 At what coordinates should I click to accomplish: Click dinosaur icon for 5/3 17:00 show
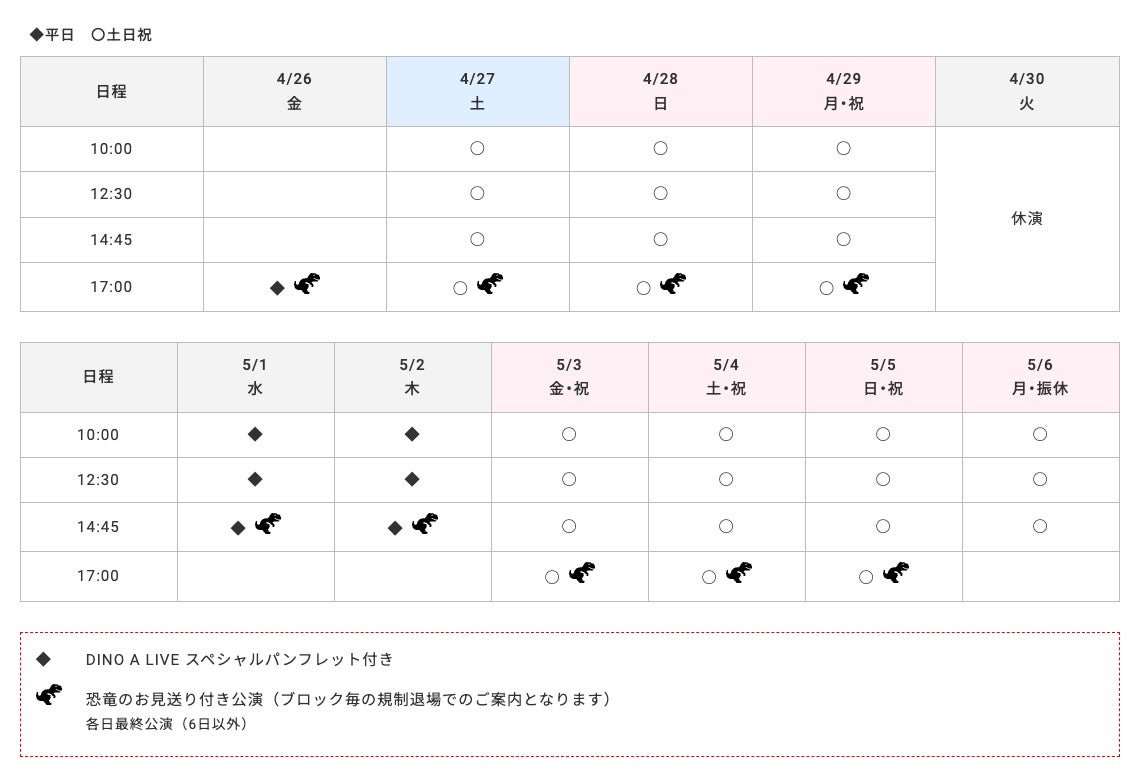point(582,573)
